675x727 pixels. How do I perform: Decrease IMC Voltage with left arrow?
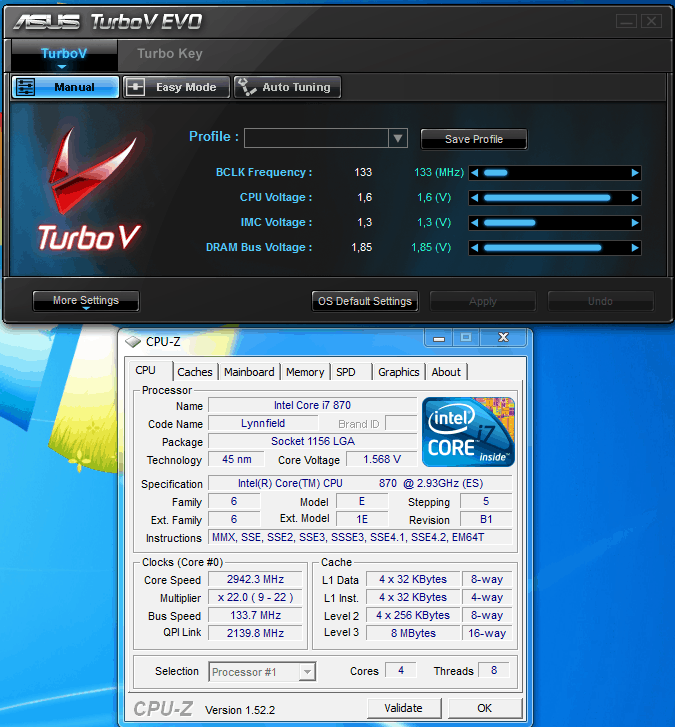(474, 223)
